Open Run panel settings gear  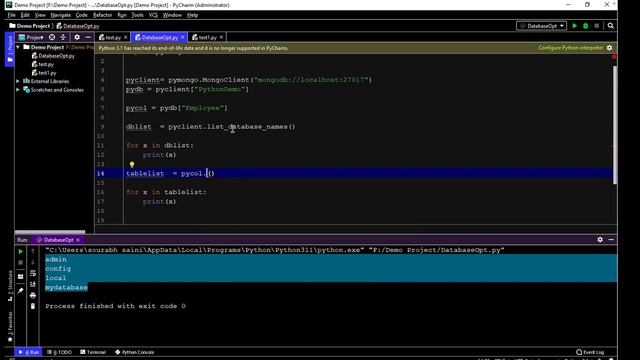[600, 240]
